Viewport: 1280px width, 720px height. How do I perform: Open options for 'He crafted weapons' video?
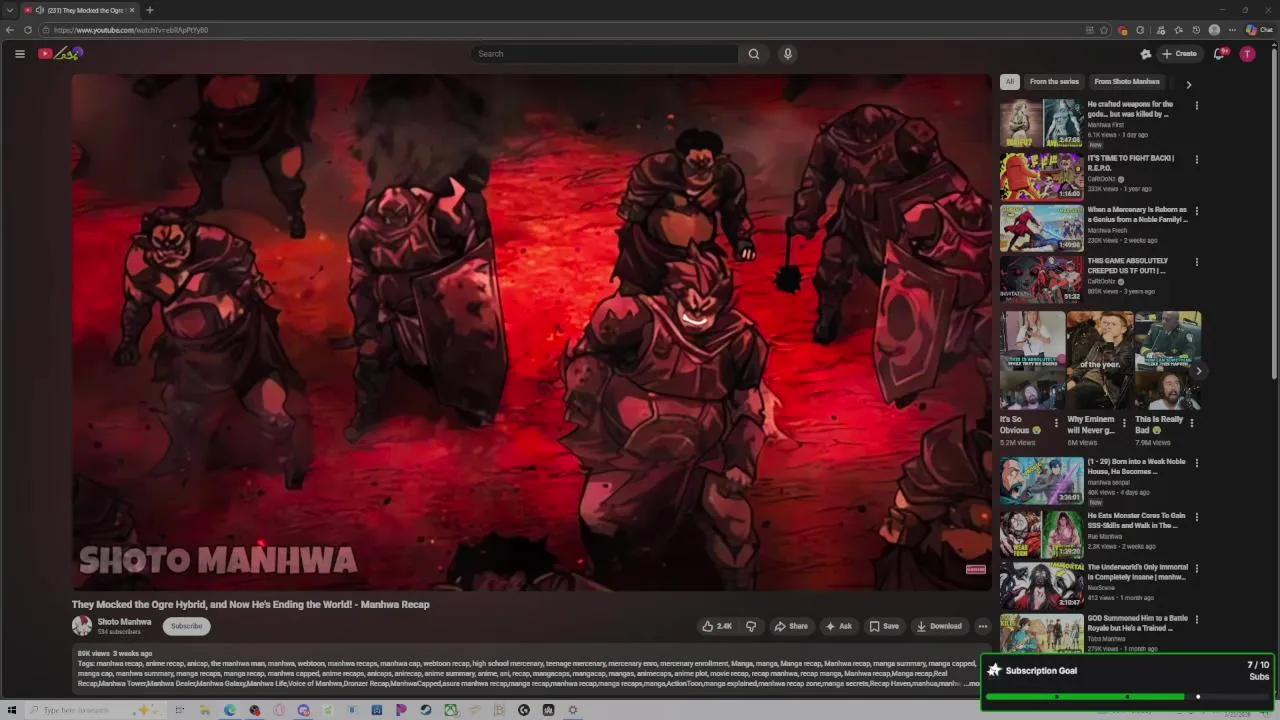pos(1196,105)
